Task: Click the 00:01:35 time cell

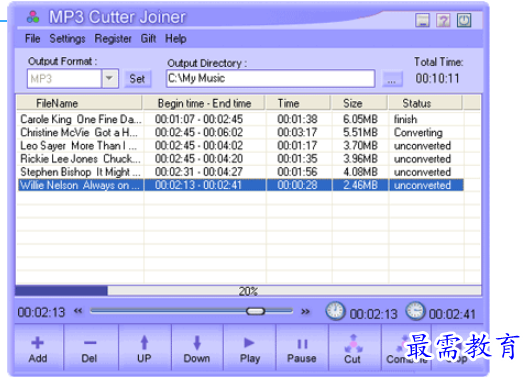Action: coord(297,159)
